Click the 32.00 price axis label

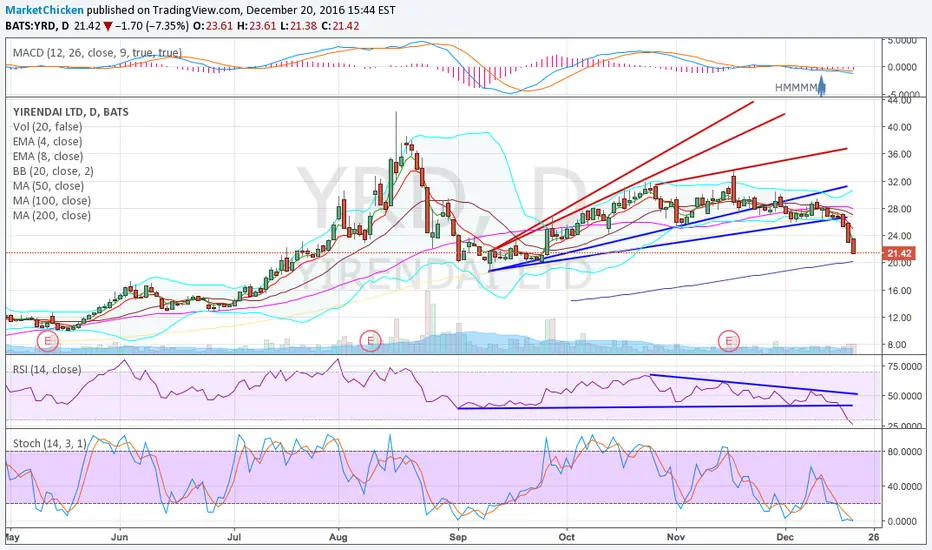pos(899,181)
